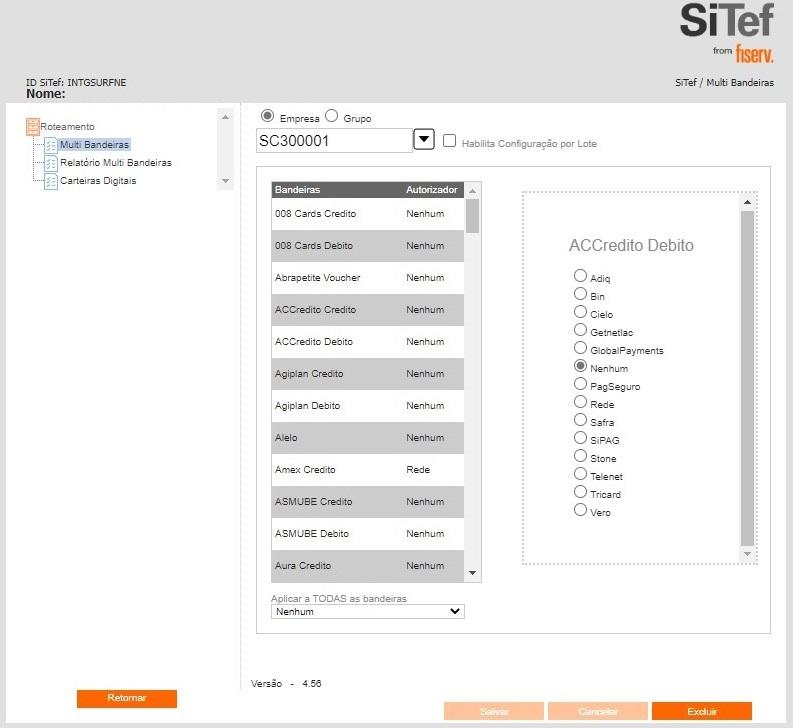Click the SC300001 company input field
Screen dimensions: 793x728
coord(334,141)
